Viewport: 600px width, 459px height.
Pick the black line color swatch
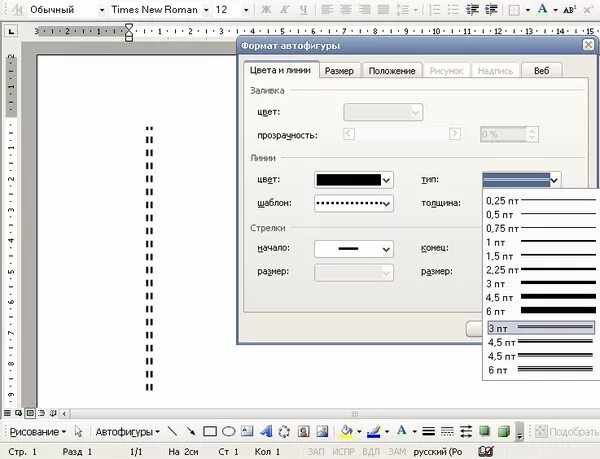(349, 180)
